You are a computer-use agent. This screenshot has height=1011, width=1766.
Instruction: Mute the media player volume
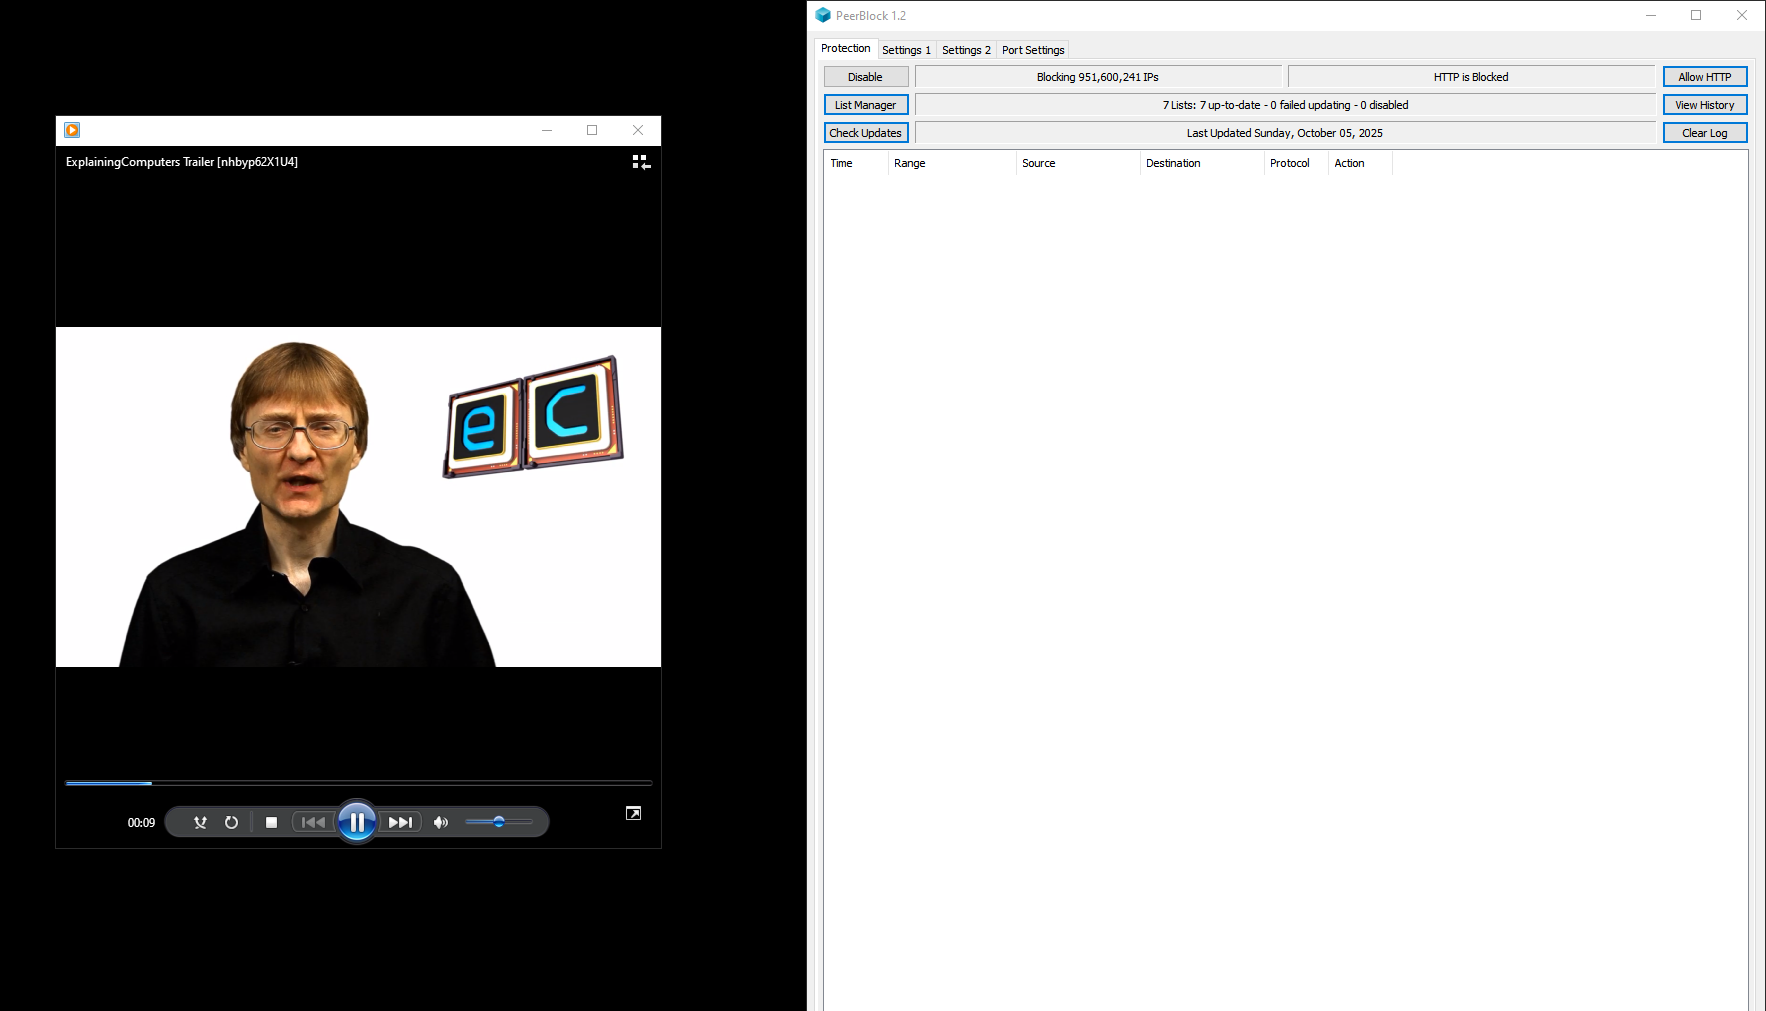(x=441, y=822)
